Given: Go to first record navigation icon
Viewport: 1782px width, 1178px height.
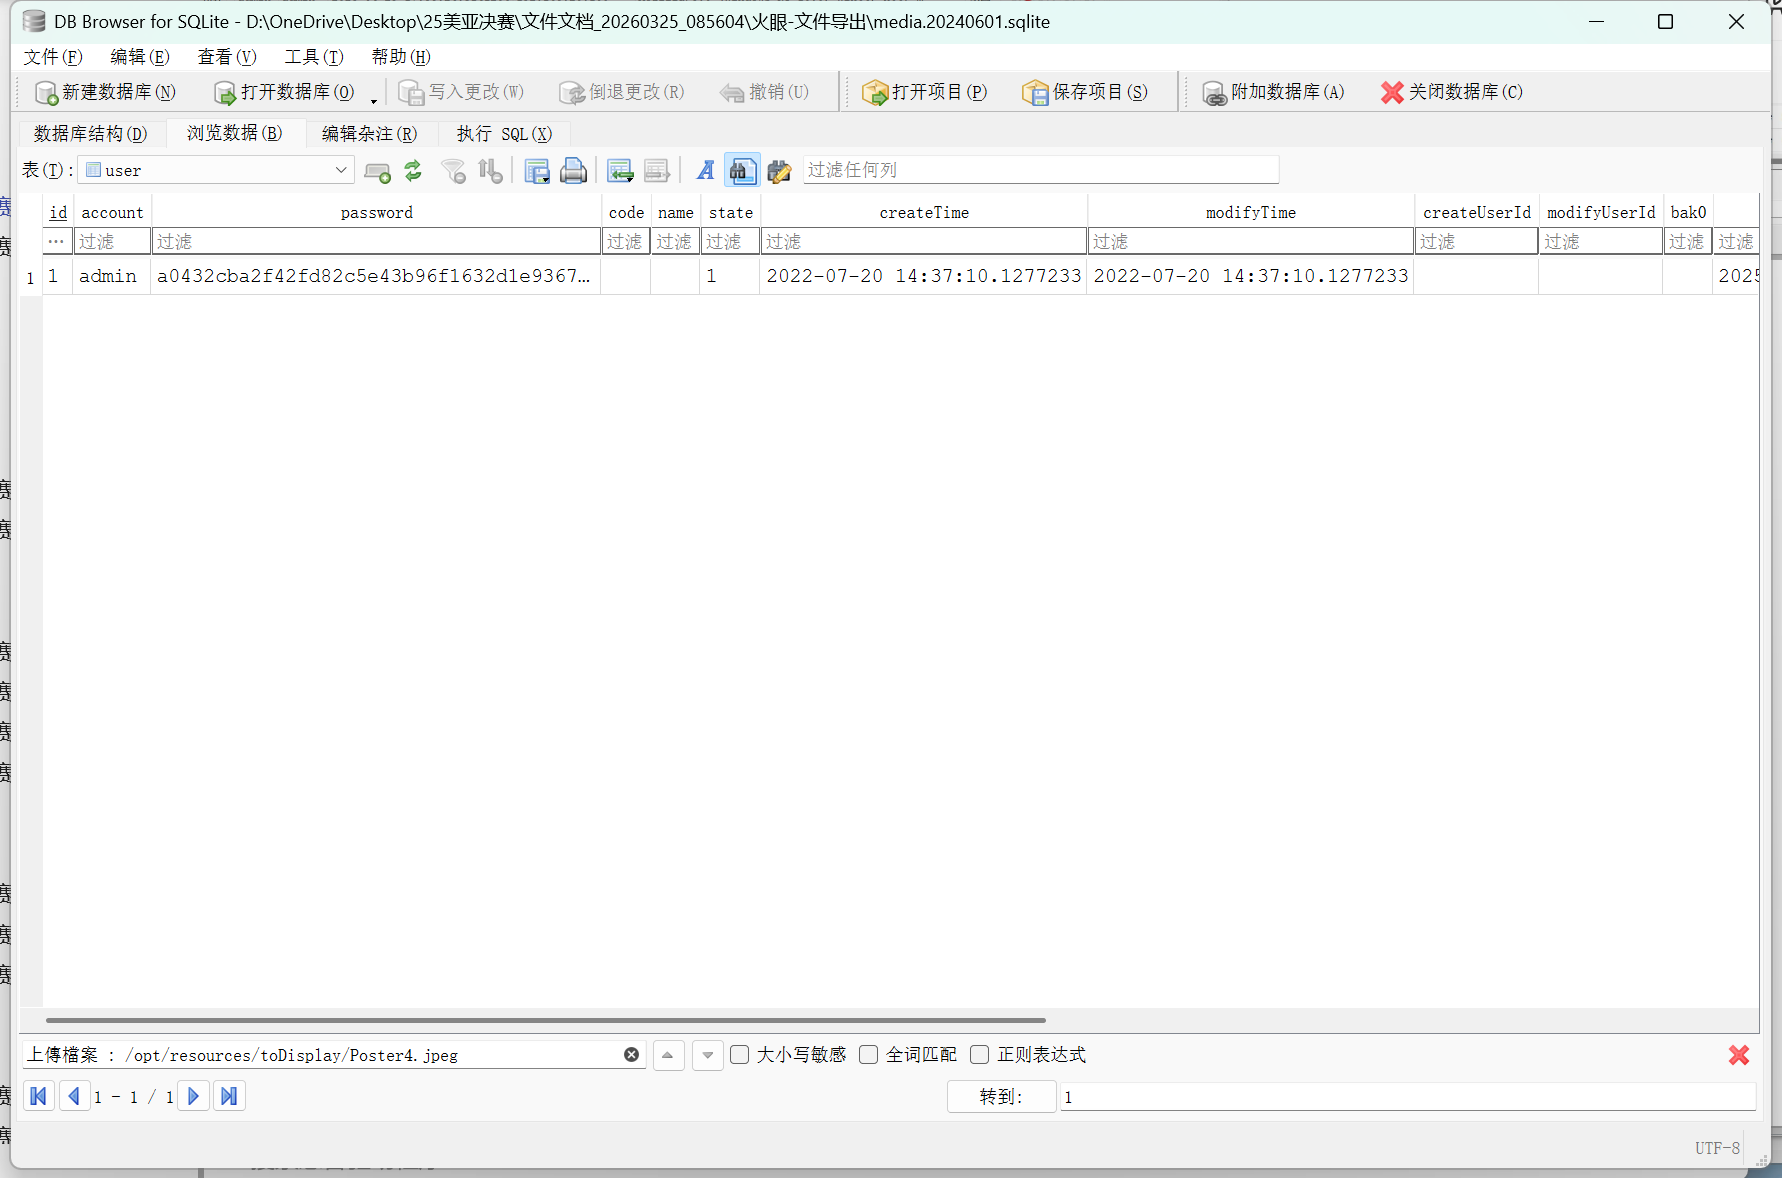Looking at the screenshot, I should (39, 1097).
